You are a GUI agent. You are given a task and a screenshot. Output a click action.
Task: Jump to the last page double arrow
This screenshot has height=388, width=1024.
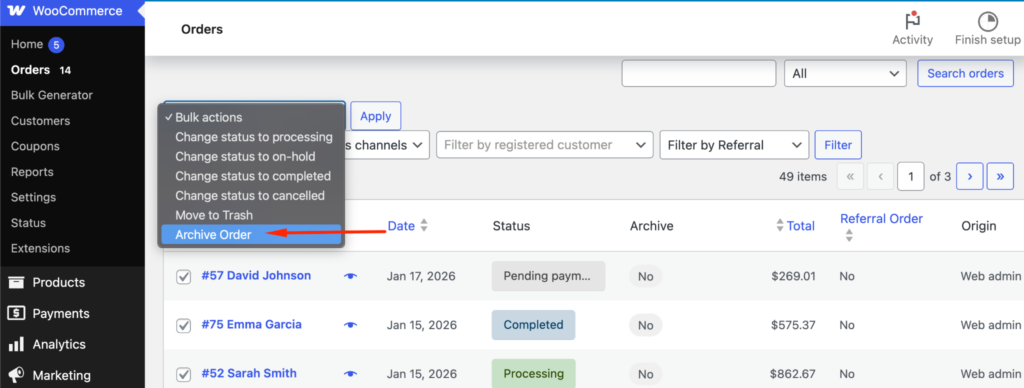point(1000,176)
